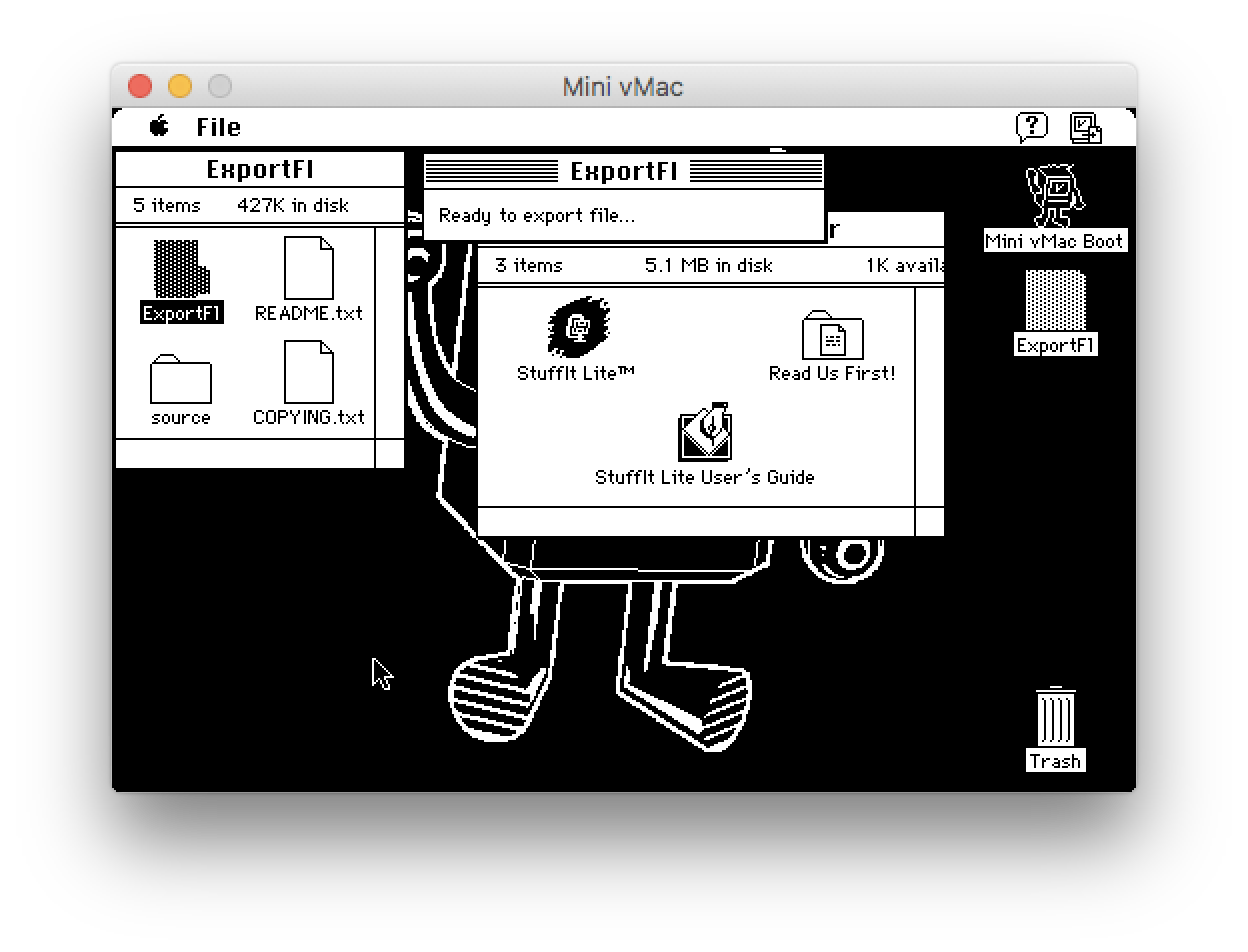The width and height of the screenshot is (1248, 952).
Task: Select the Trash icon
Action: click(x=1055, y=717)
